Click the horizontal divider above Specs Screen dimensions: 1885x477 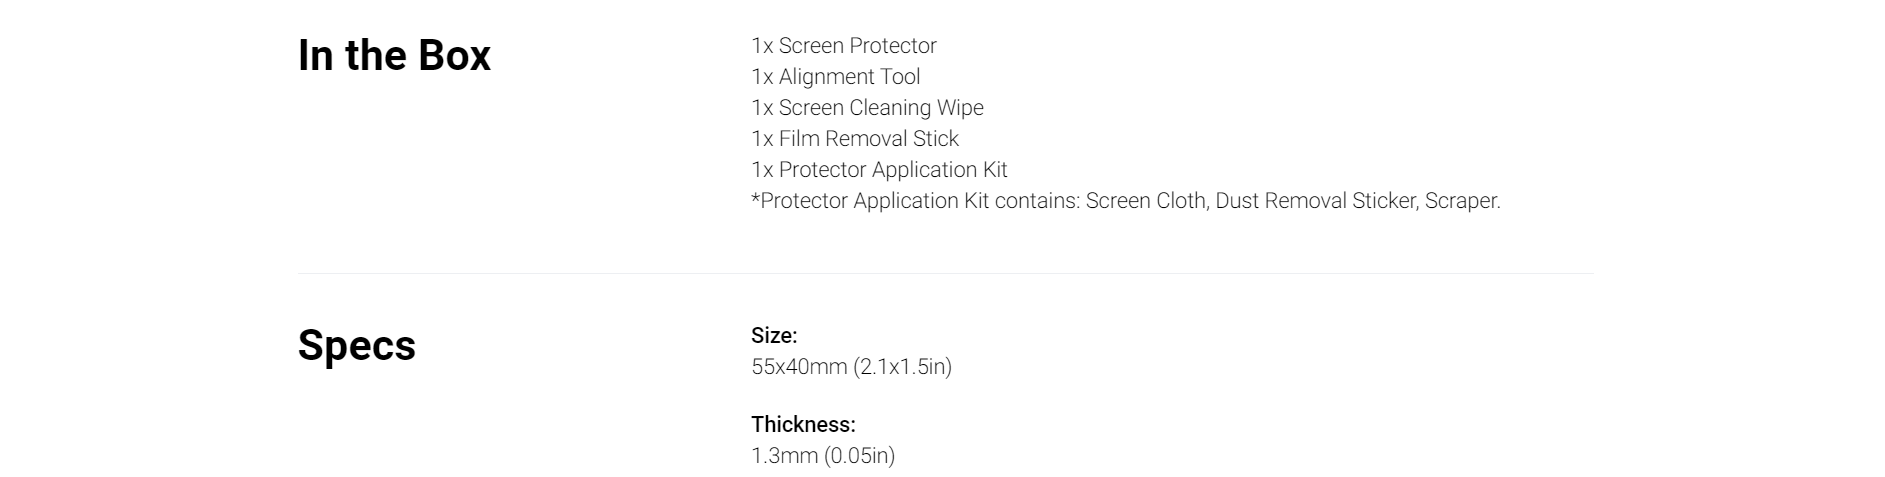944,273
